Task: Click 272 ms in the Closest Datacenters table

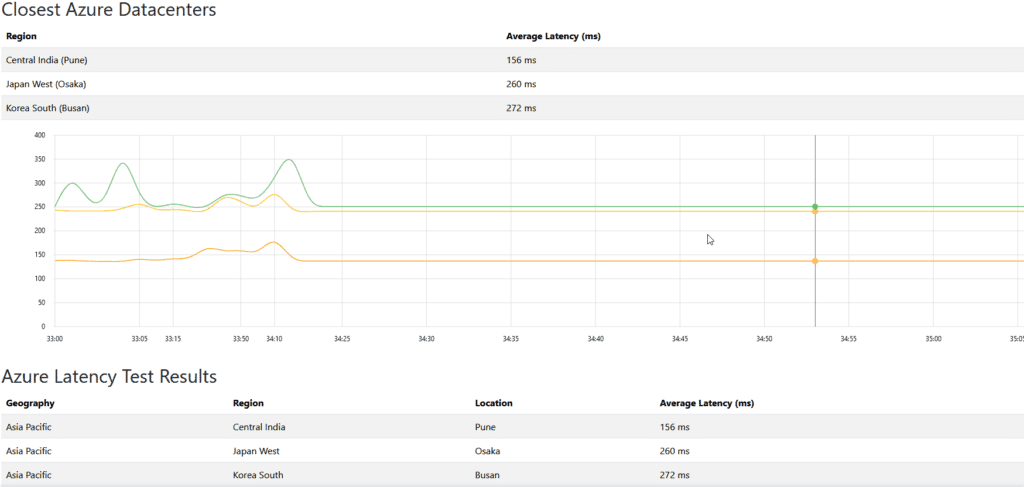Action: tap(521, 108)
